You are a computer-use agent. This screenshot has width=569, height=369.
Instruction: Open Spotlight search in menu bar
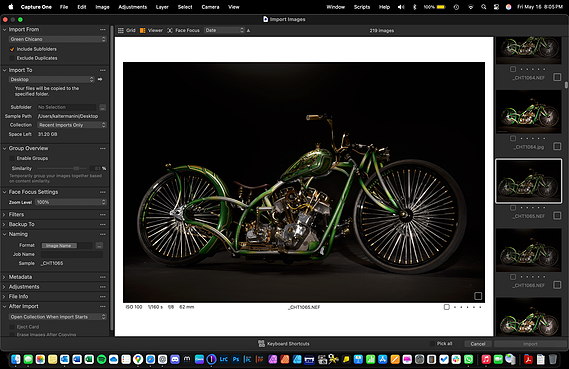(483, 7)
